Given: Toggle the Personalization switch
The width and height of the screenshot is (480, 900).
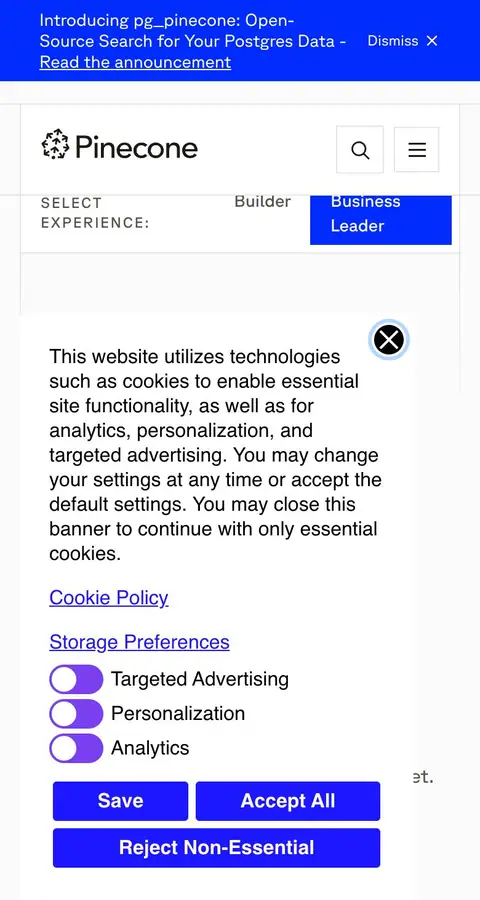Looking at the screenshot, I should tap(76, 714).
